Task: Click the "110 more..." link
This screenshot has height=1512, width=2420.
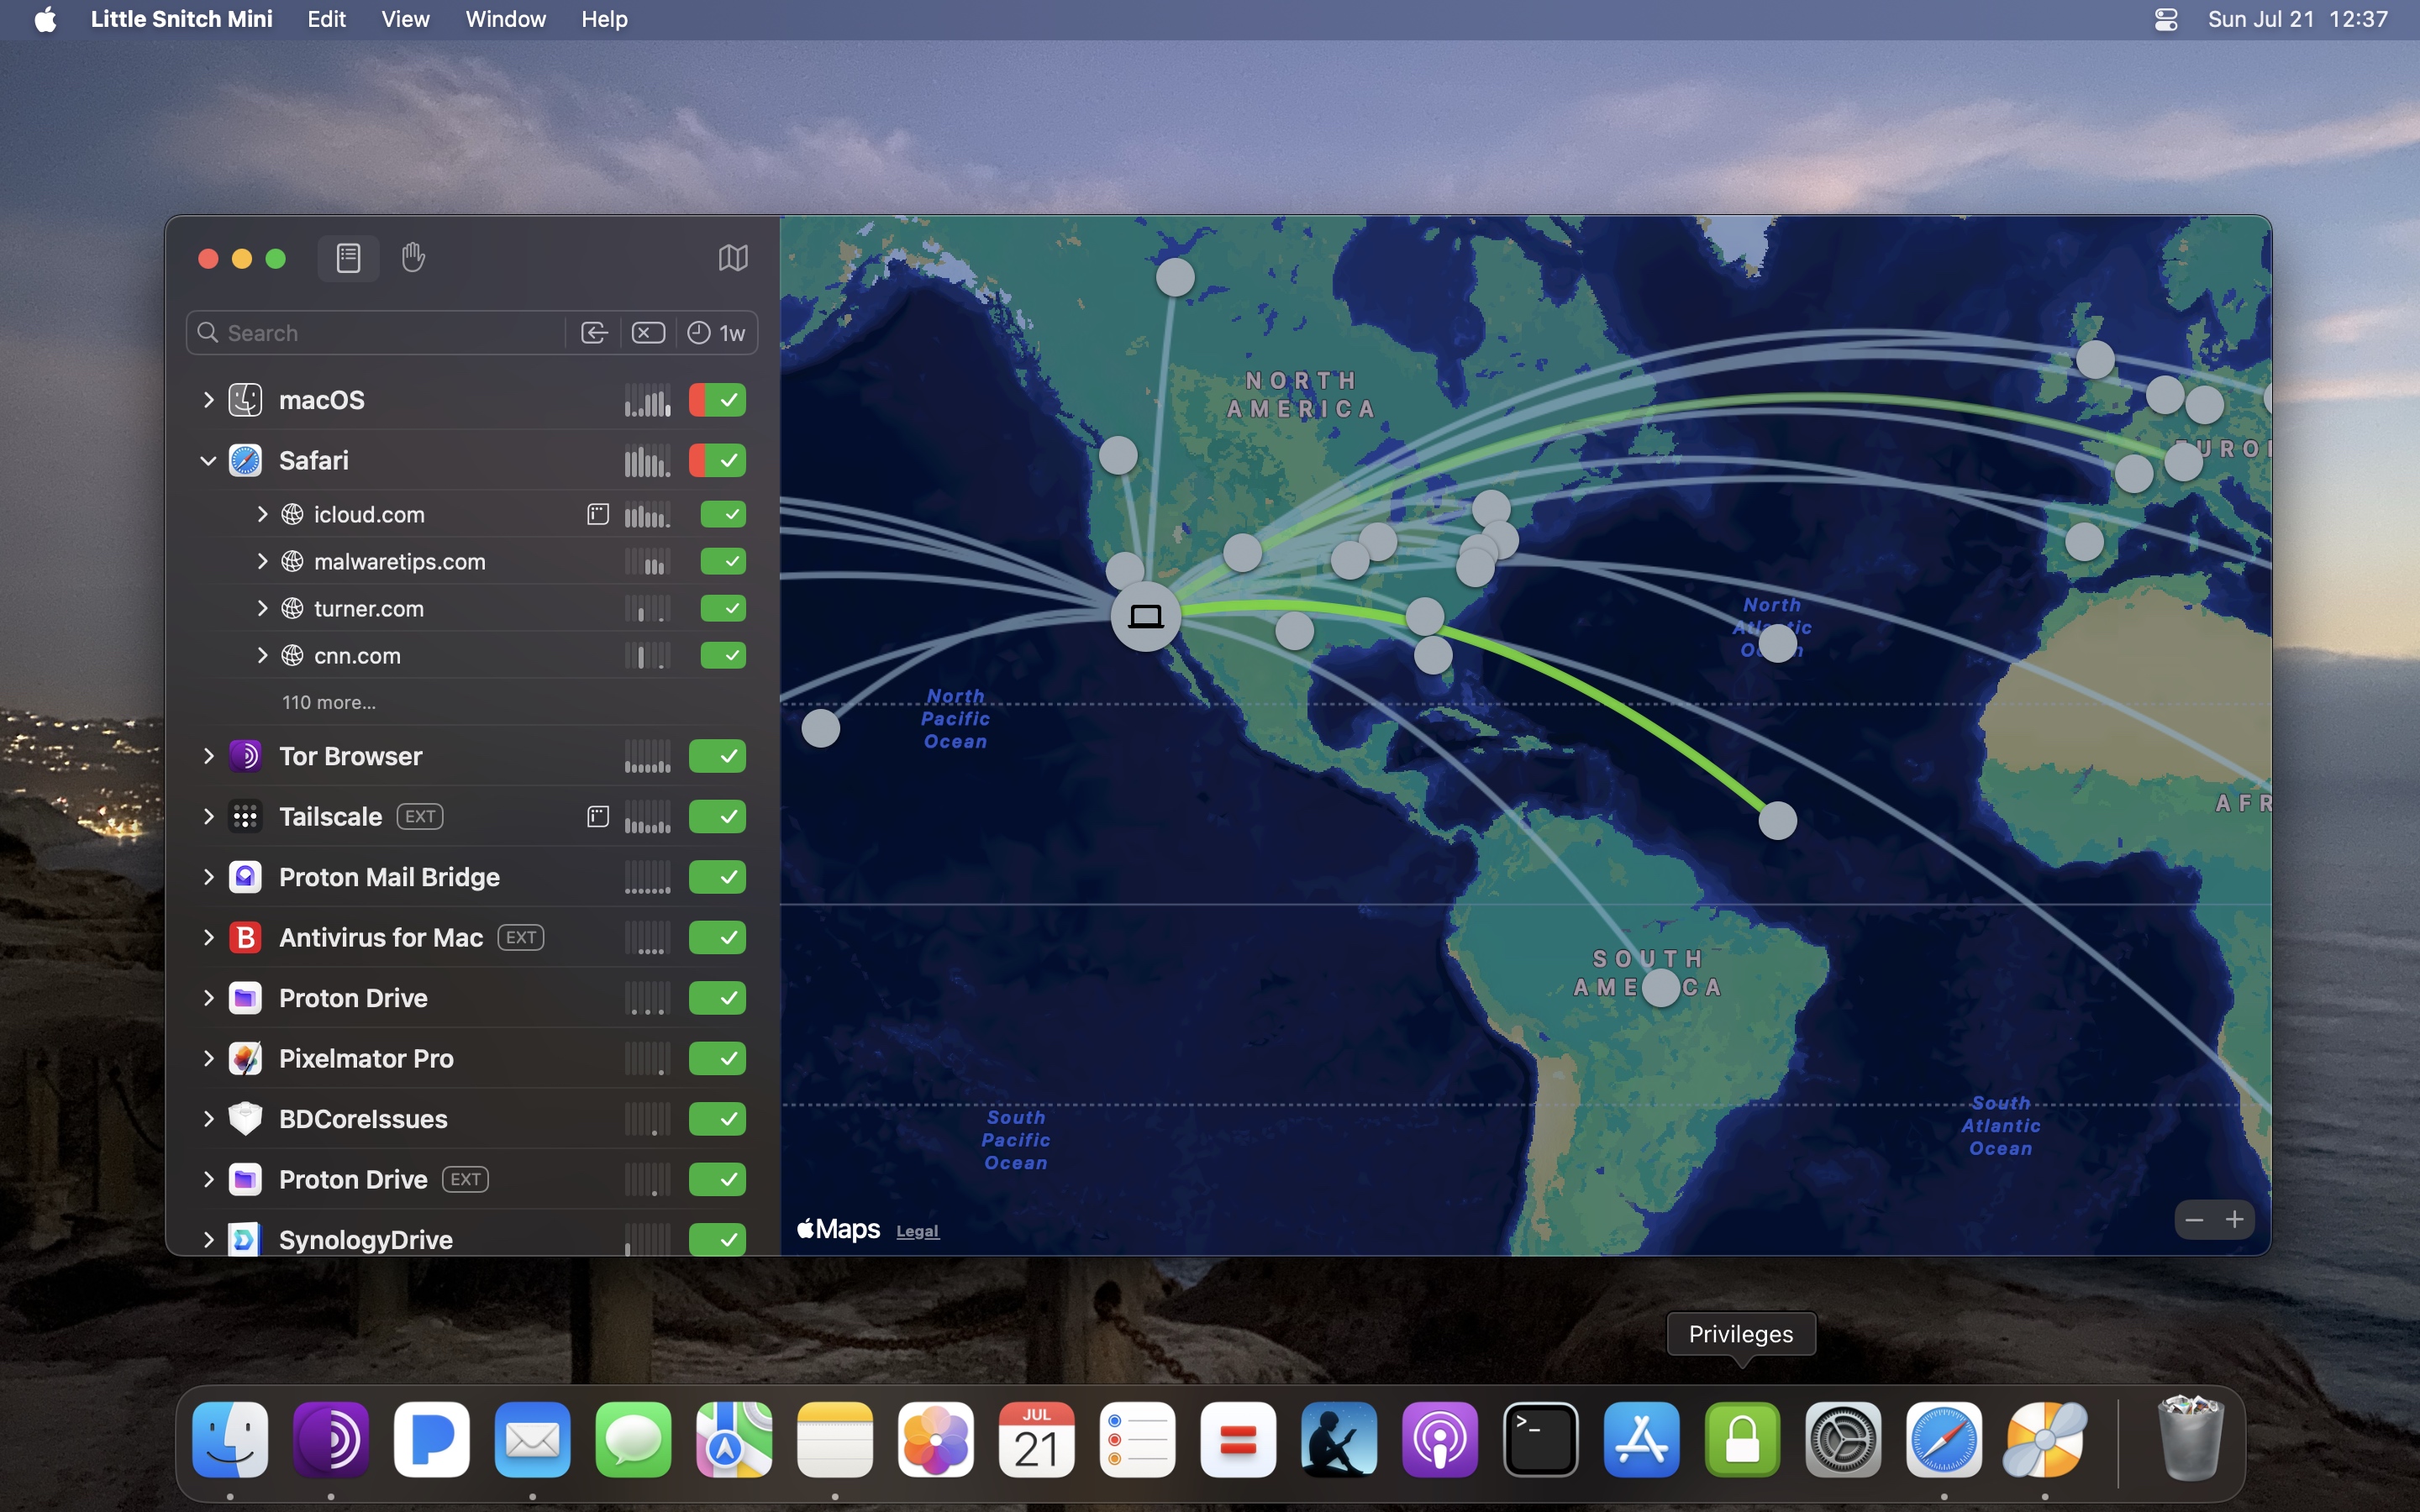Action: coord(329,703)
